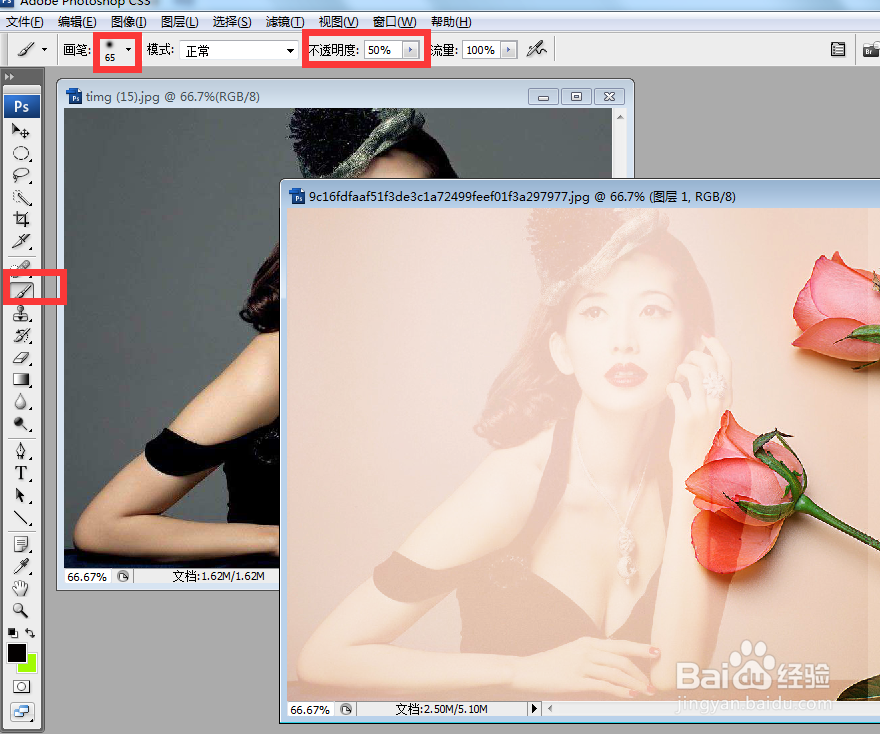Select the Path Selection tool
The image size is (880, 734).
tap(21, 495)
